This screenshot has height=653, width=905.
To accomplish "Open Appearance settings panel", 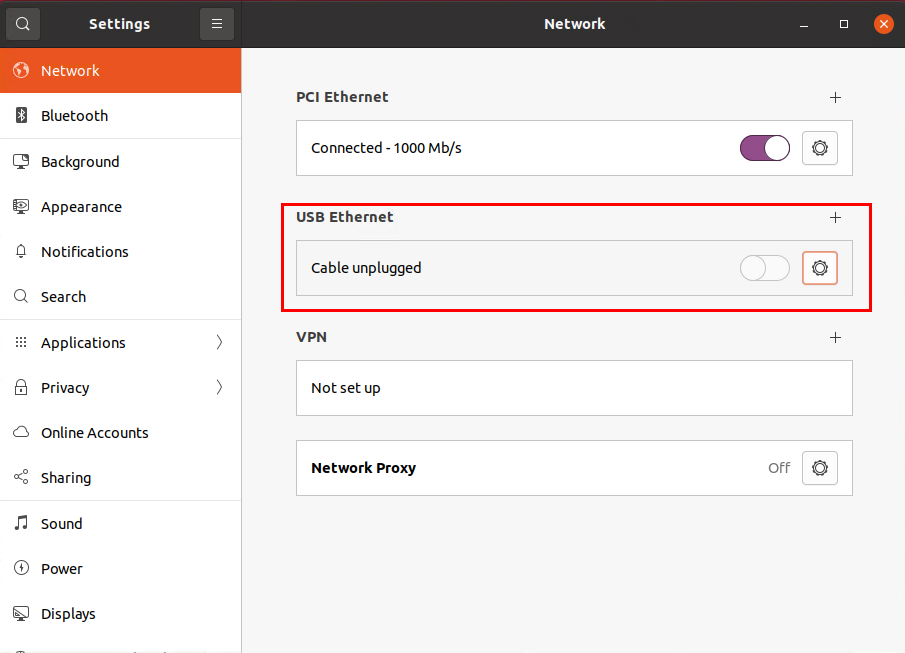I will click(x=121, y=207).
